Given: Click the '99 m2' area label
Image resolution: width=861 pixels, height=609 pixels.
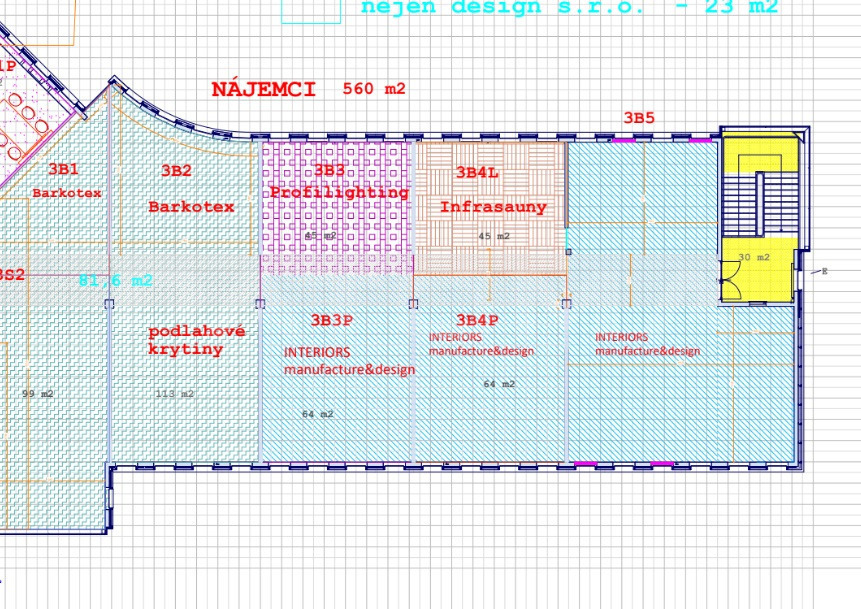Looking at the screenshot, I should click(38, 394).
